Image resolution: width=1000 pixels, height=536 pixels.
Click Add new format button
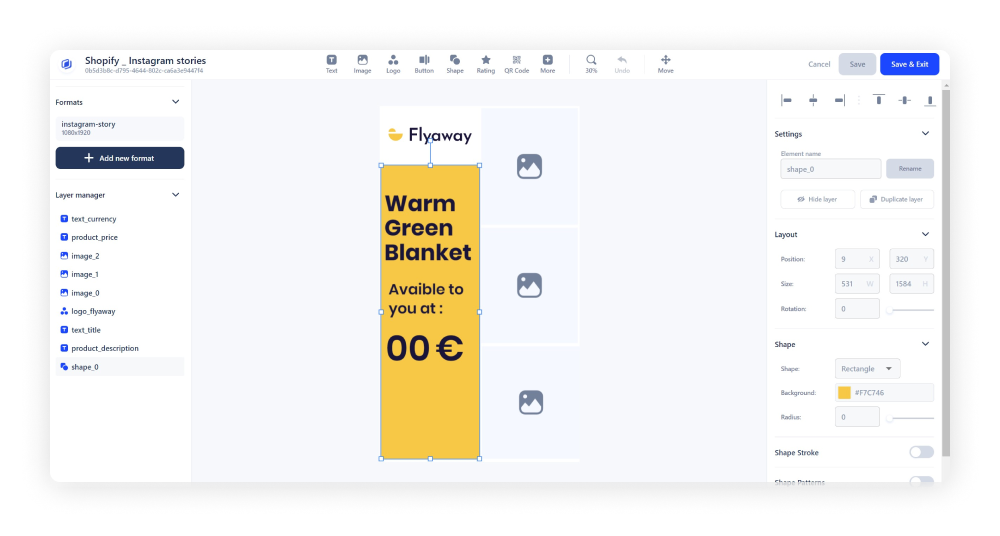coord(120,158)
